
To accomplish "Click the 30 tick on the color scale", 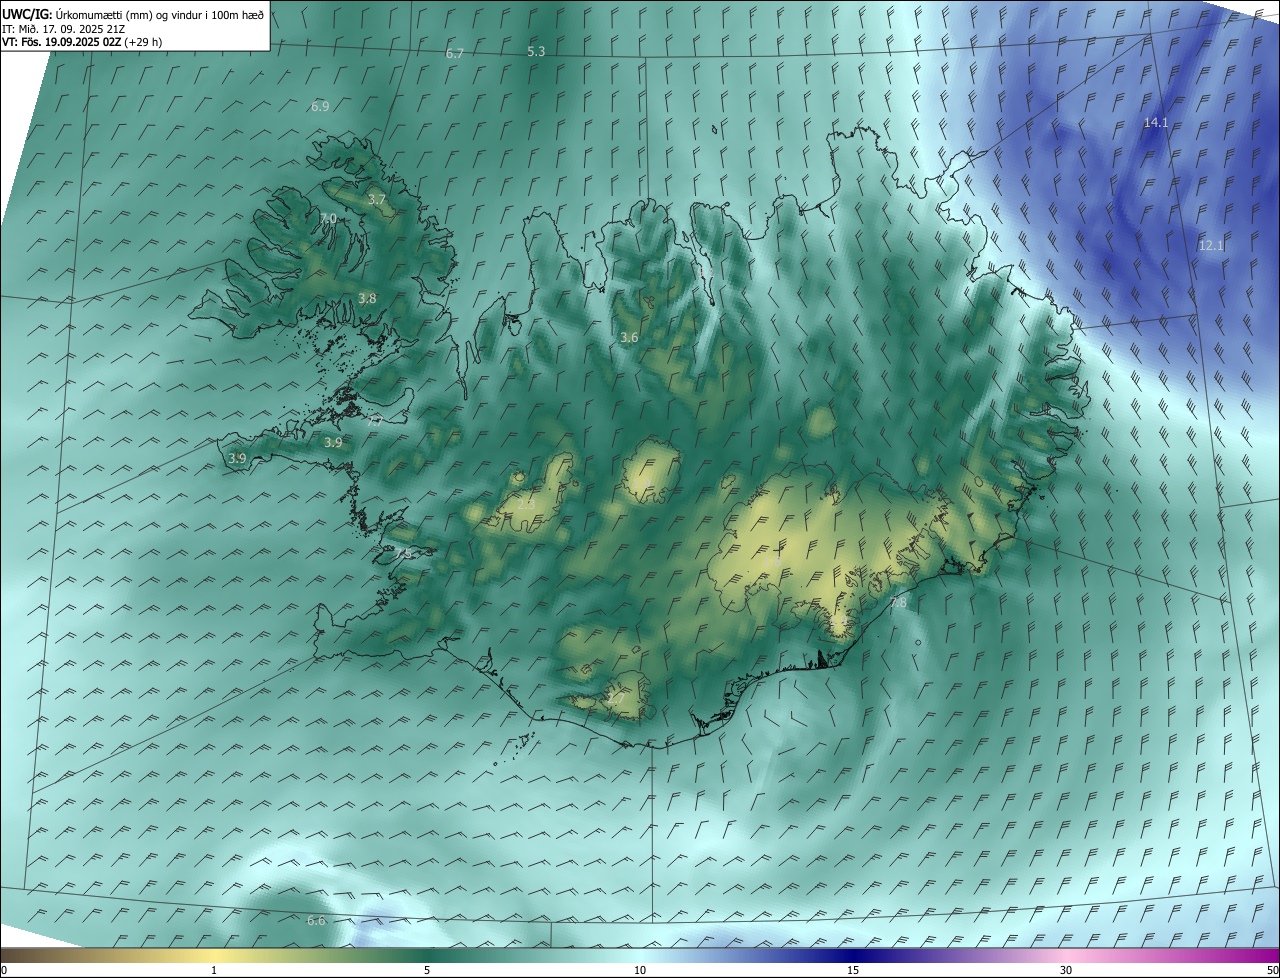I will (1066, 970).
